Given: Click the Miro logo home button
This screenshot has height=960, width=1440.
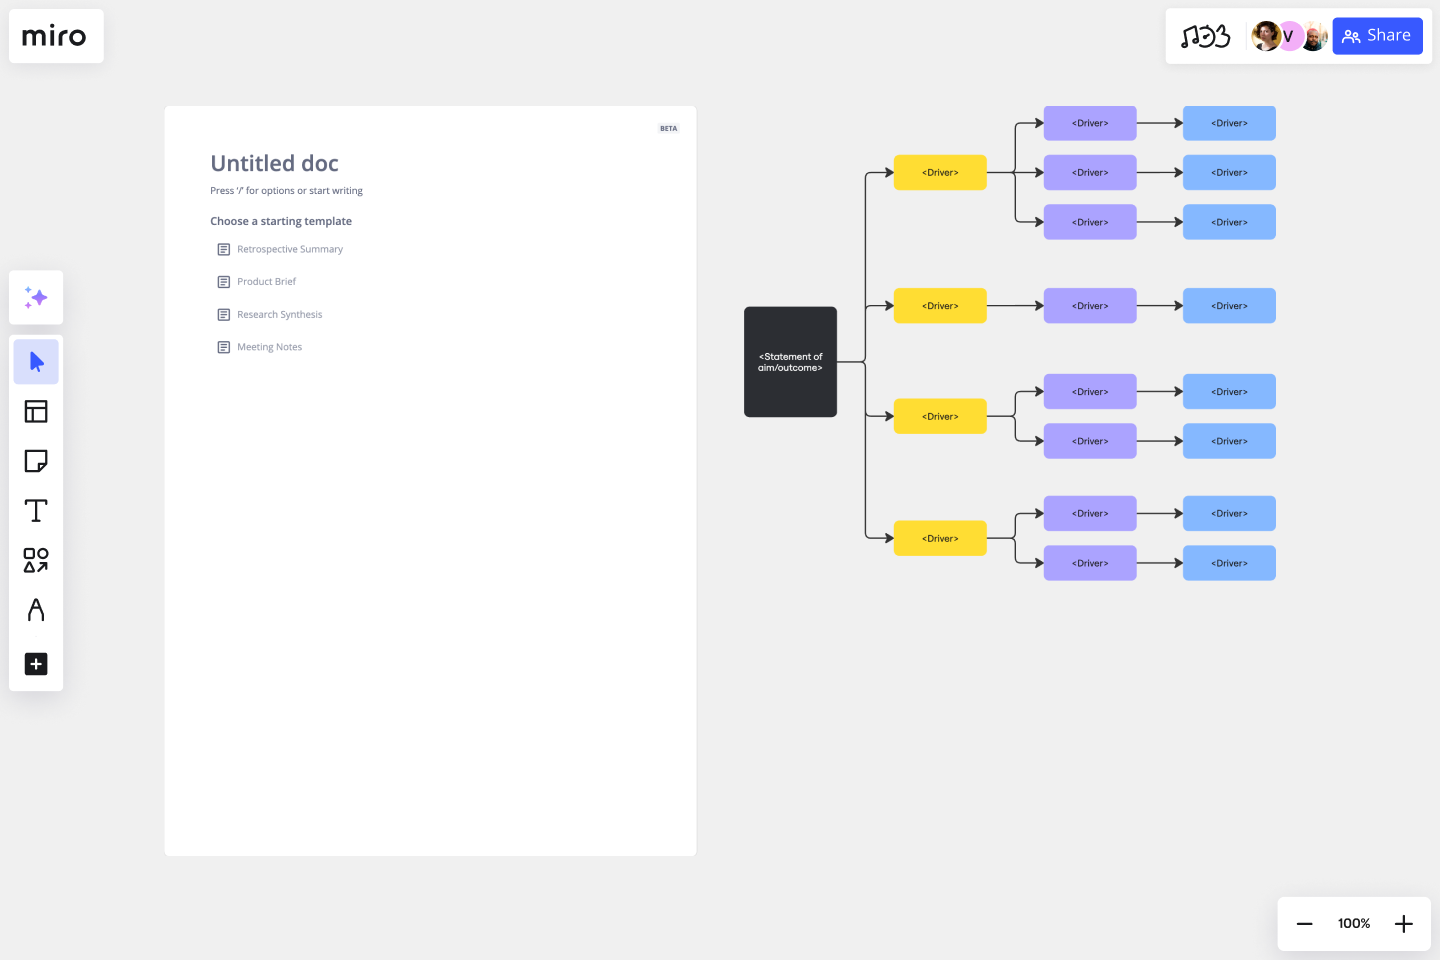Looking at the screenshot, I should (55, 37).
